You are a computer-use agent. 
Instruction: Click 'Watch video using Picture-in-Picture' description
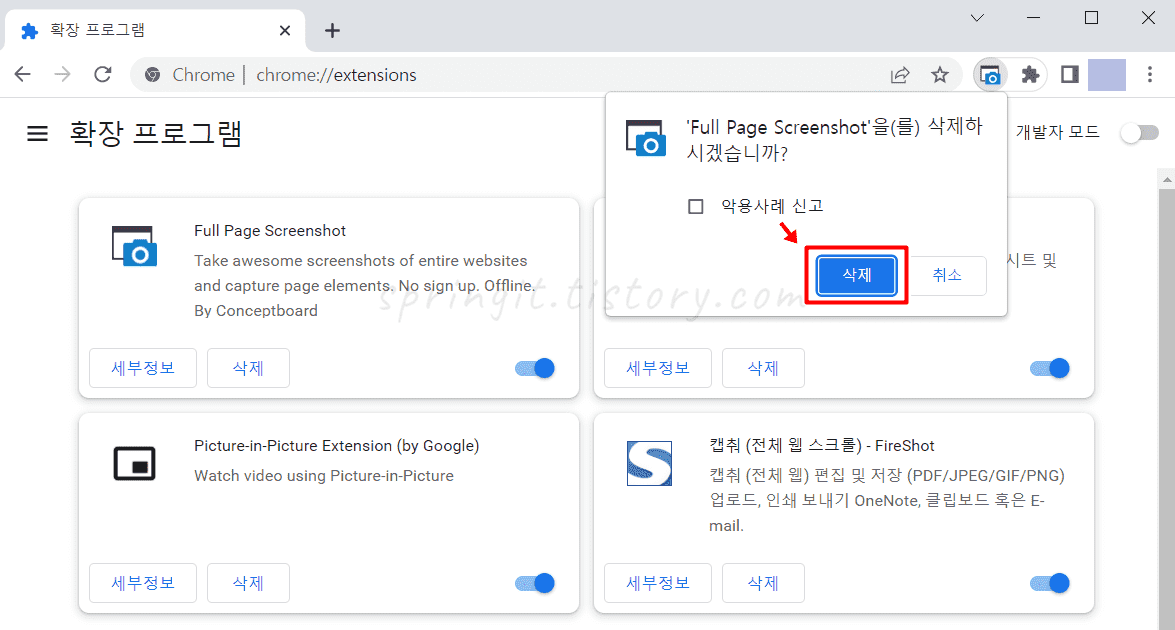coord(324,476)
